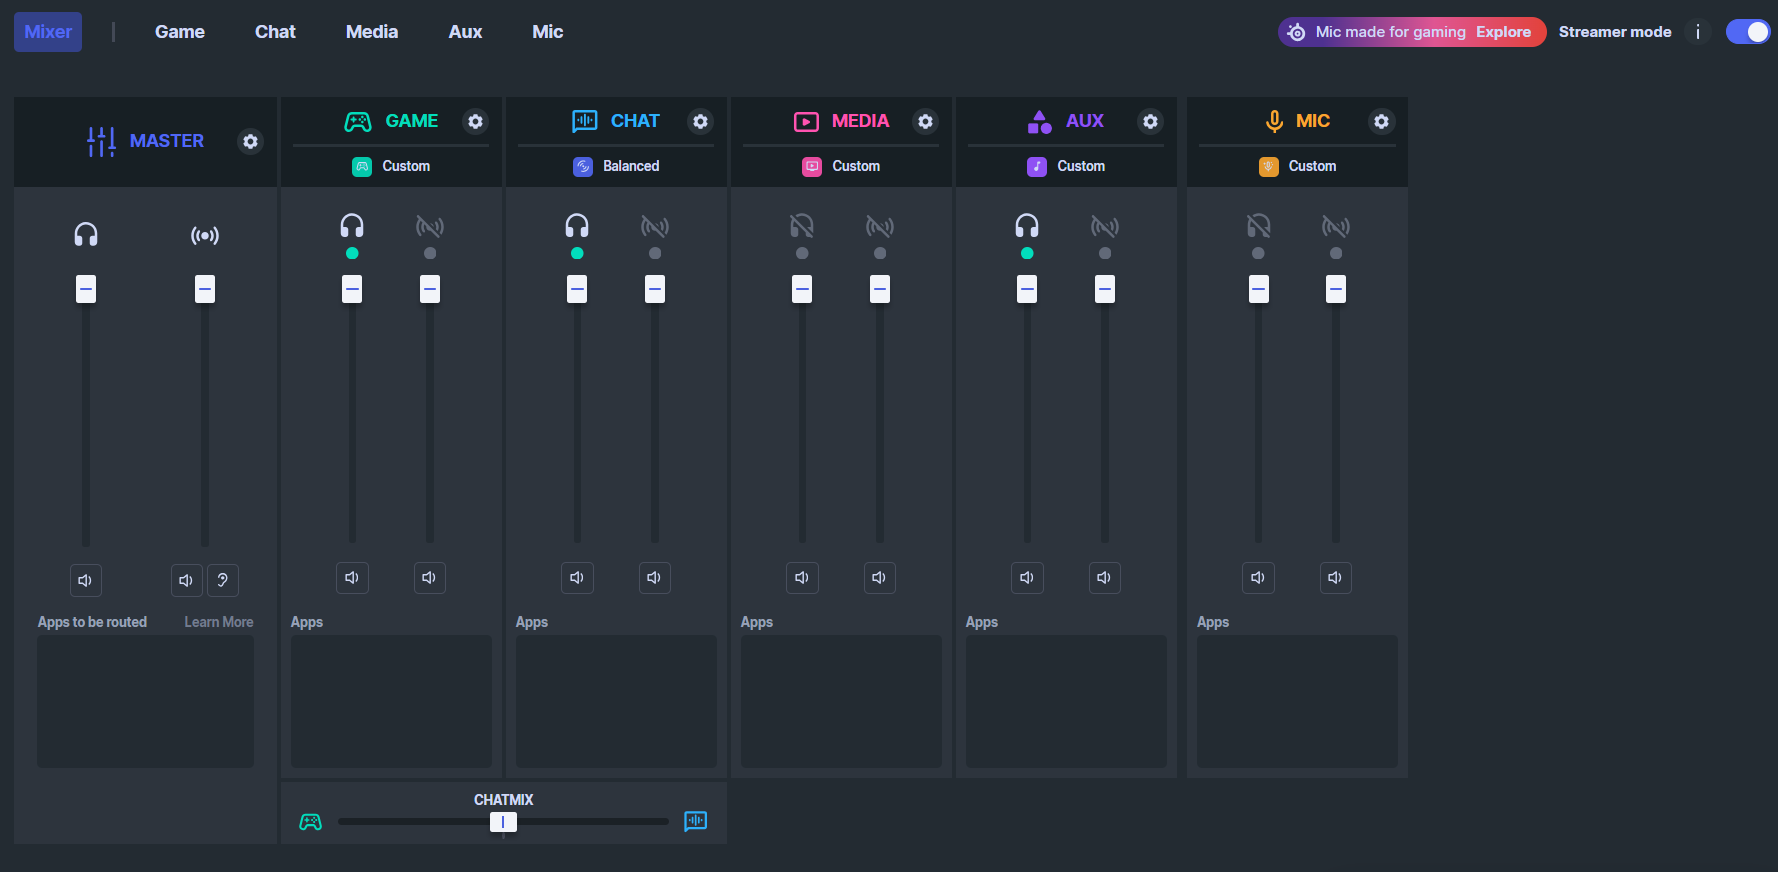This screenshot has height=872, width=1778.
Task: Enable Media stream routing
Action: pyautogui.click(x=880, y=226)
